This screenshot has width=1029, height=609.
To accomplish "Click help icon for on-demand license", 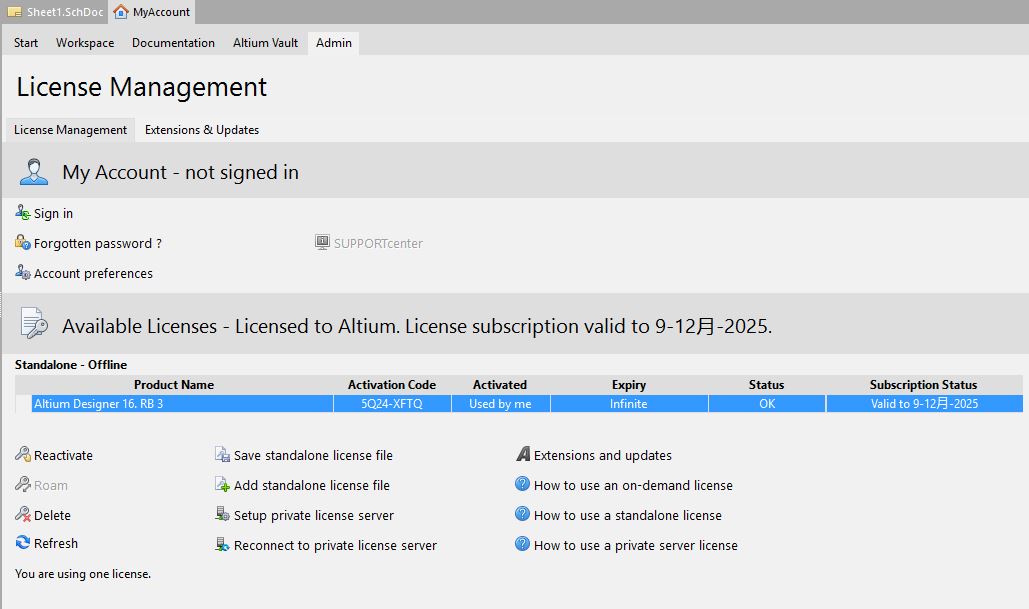I will 522,484.
